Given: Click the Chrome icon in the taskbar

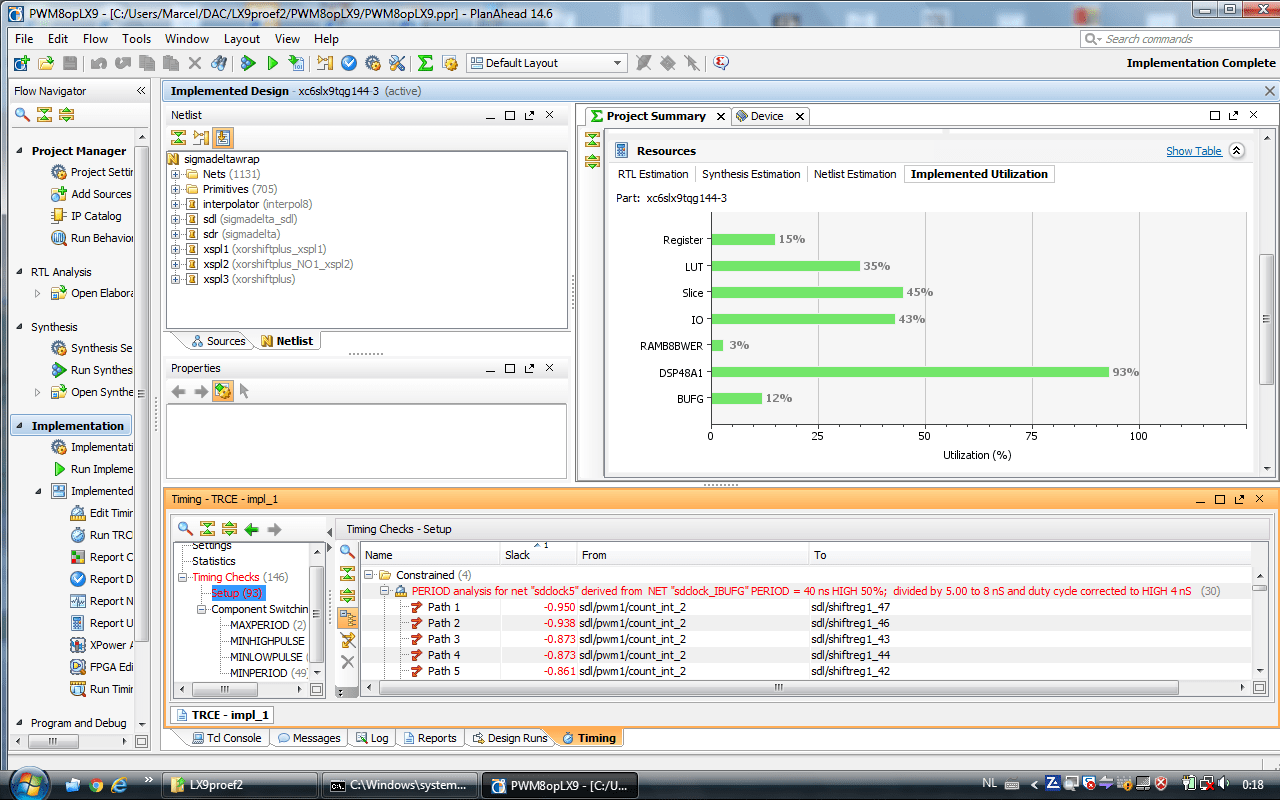Looking at the screenshot, I should (x=96, y=785).
